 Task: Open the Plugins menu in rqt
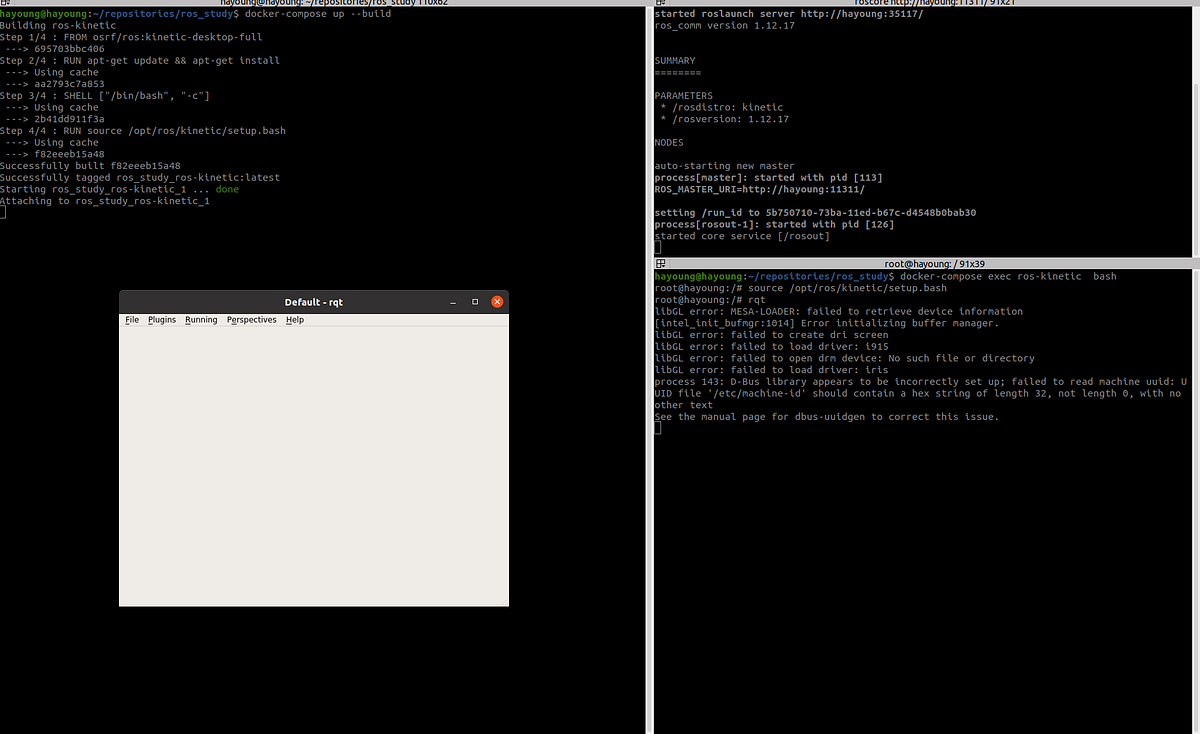click(x=162, y=319)
